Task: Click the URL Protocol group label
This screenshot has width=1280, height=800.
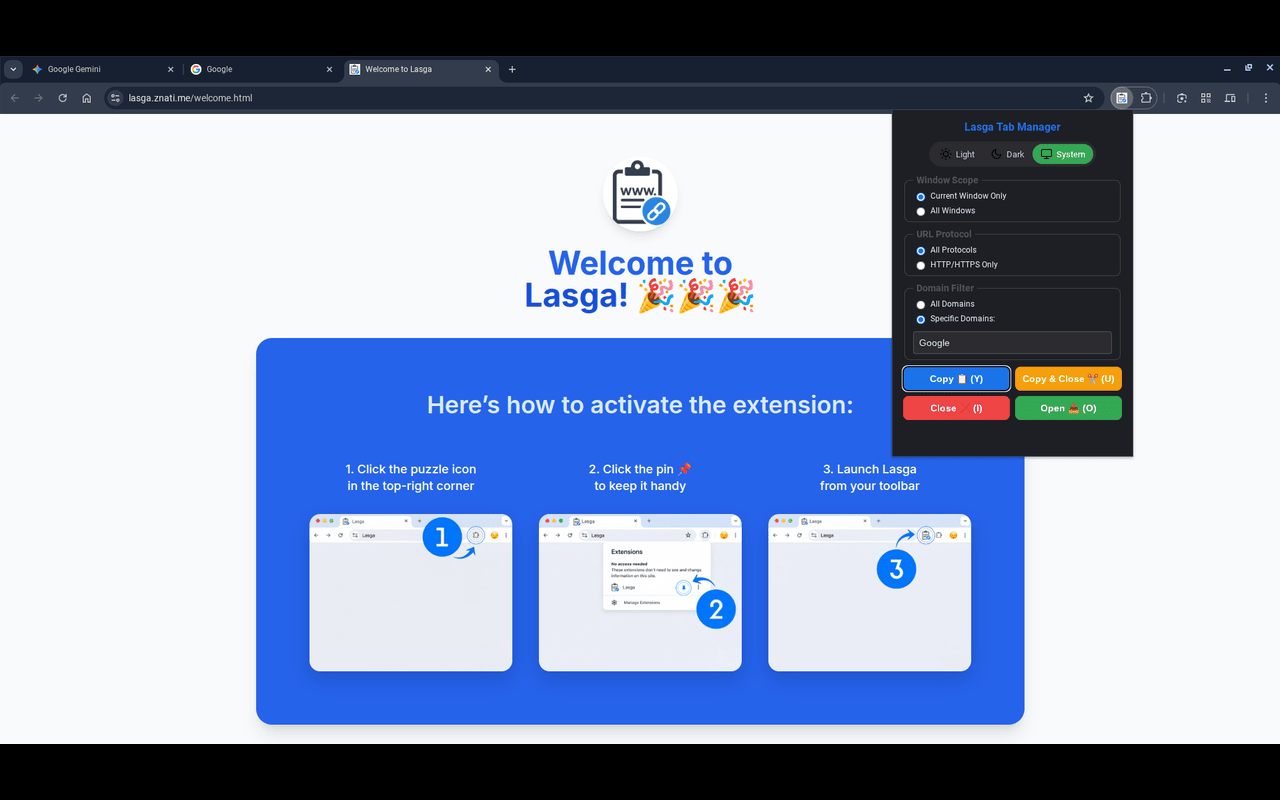Action: tap(944, 234)
